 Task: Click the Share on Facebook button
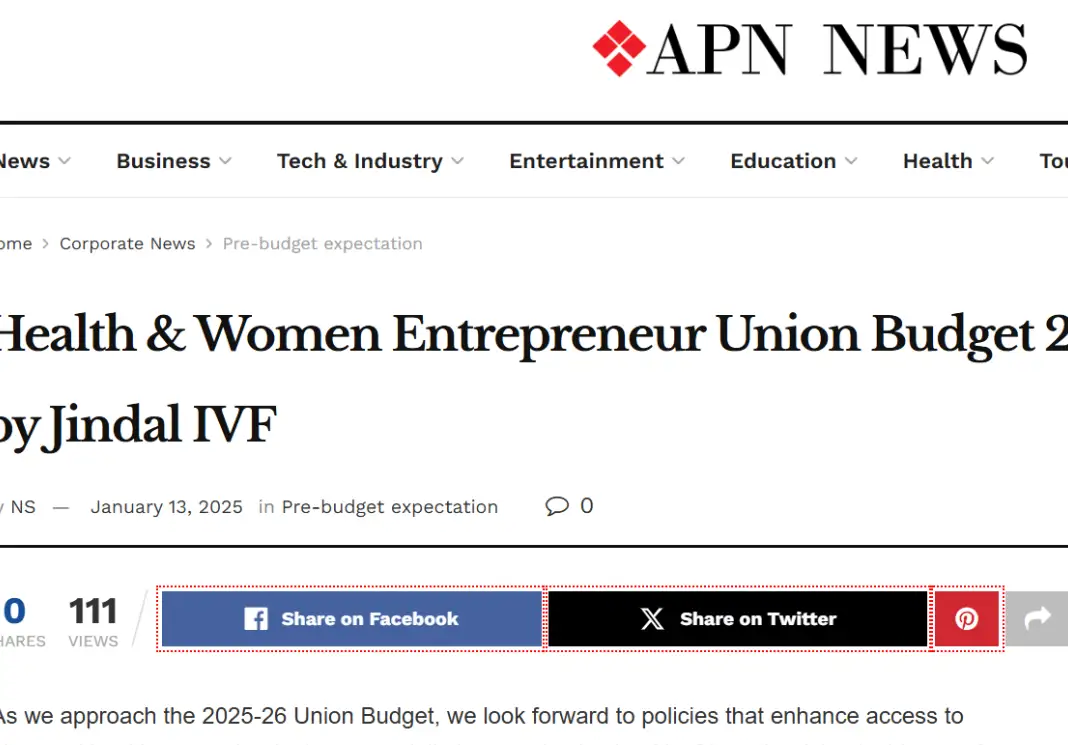click(x=351, y=618)
